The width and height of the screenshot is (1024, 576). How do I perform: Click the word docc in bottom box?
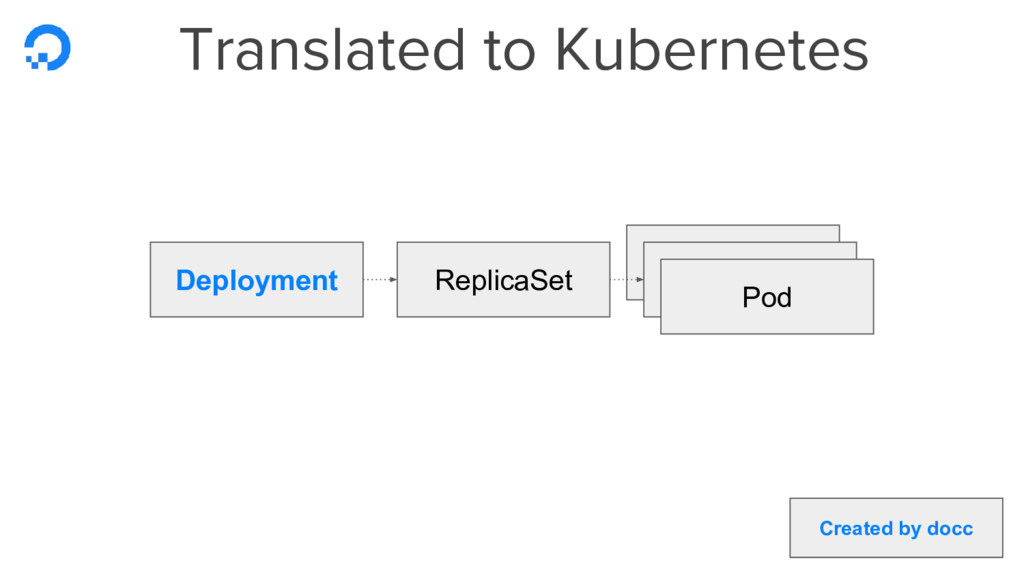(x=950, y=528)
